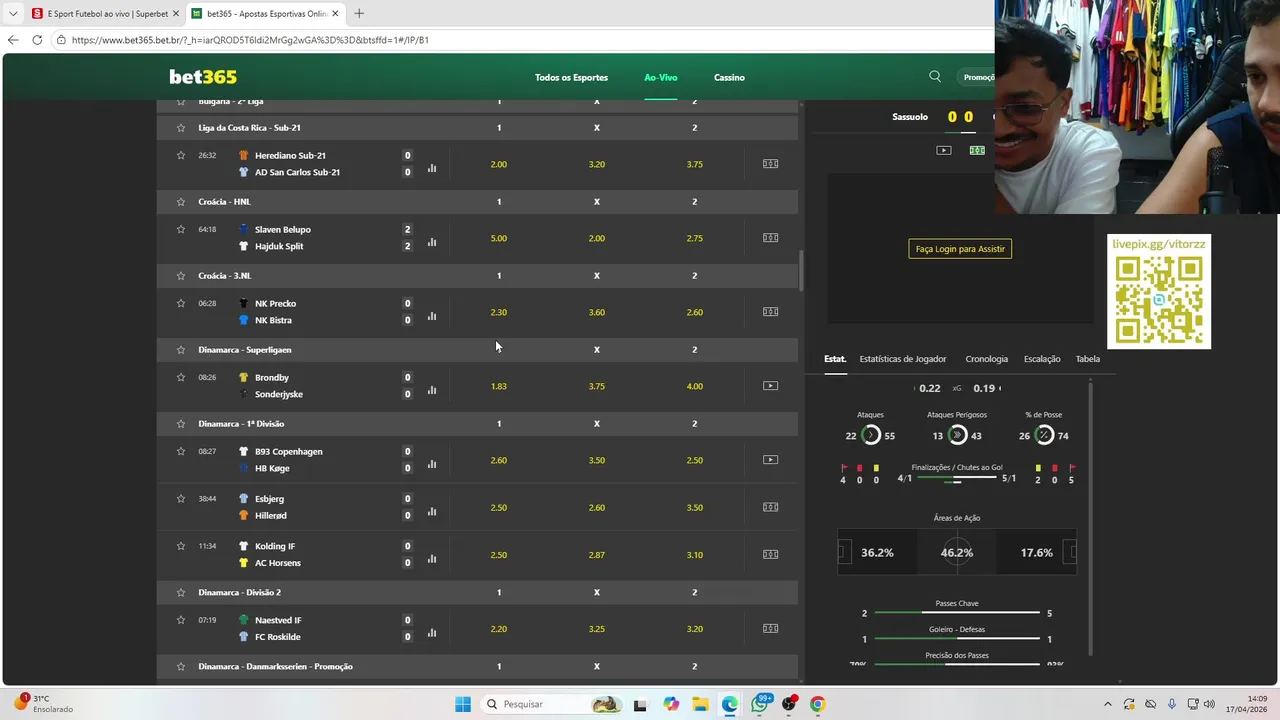This screenshot has width=1280, height=720.
Task: Click Faça Login para Assistir button
Action: [x=960, y=249]
